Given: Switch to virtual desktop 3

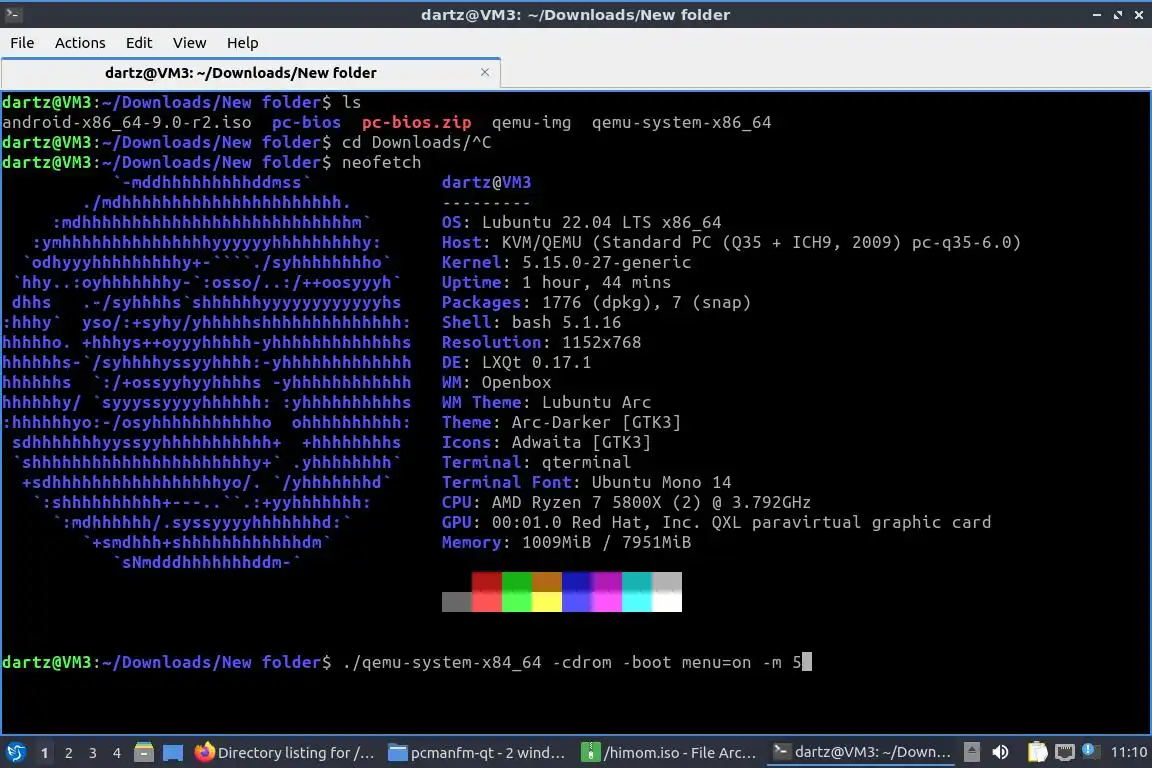Looking at the screenshot, I should point(93,753).
